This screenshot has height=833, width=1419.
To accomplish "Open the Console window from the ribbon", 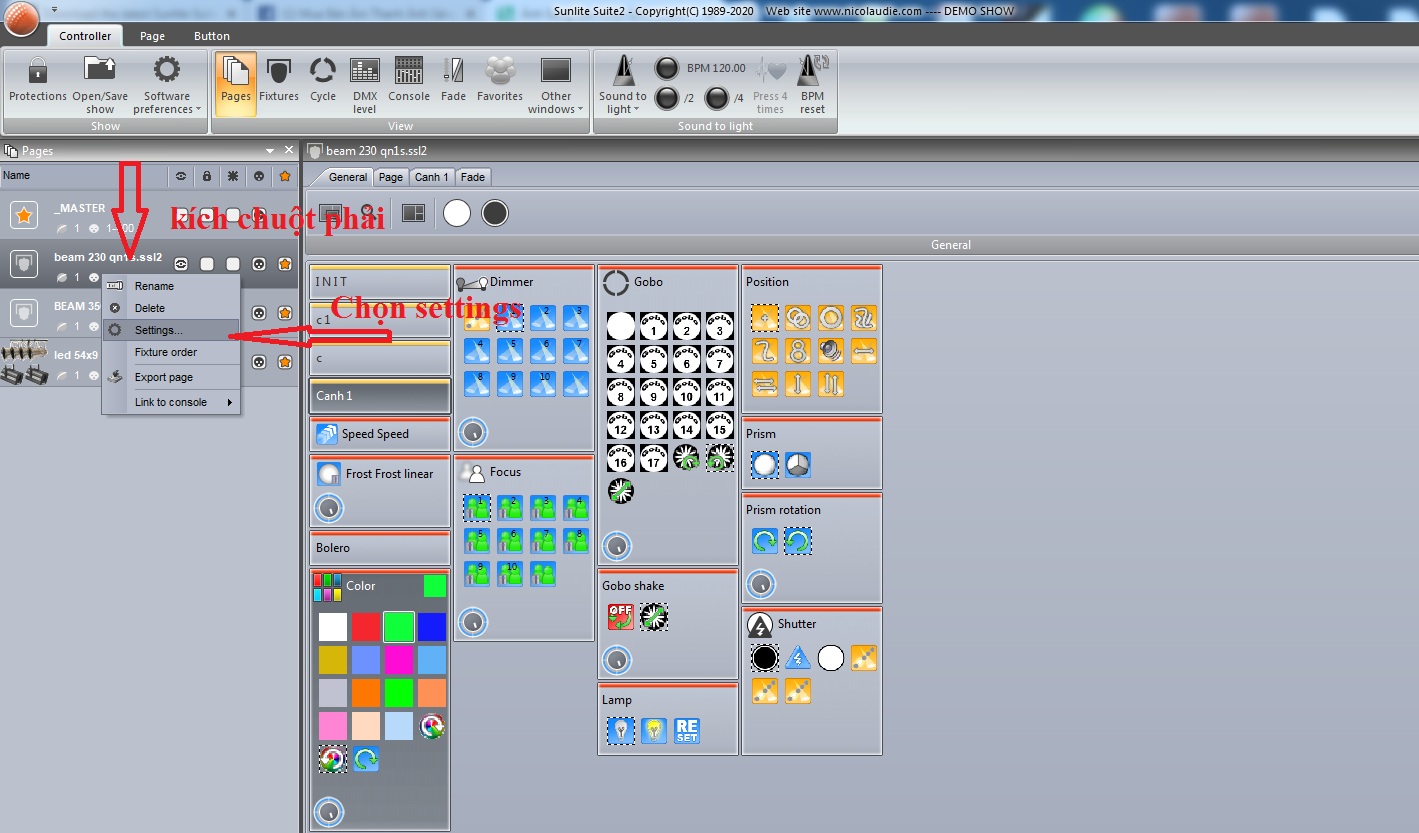I will tap(409, 82).
